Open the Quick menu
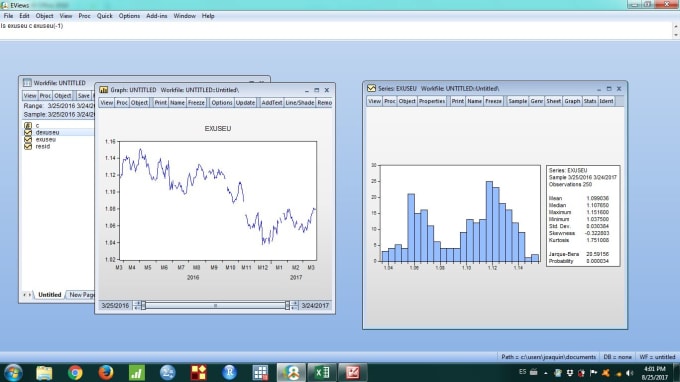This screenshot has width=680, height=382. 105,16
